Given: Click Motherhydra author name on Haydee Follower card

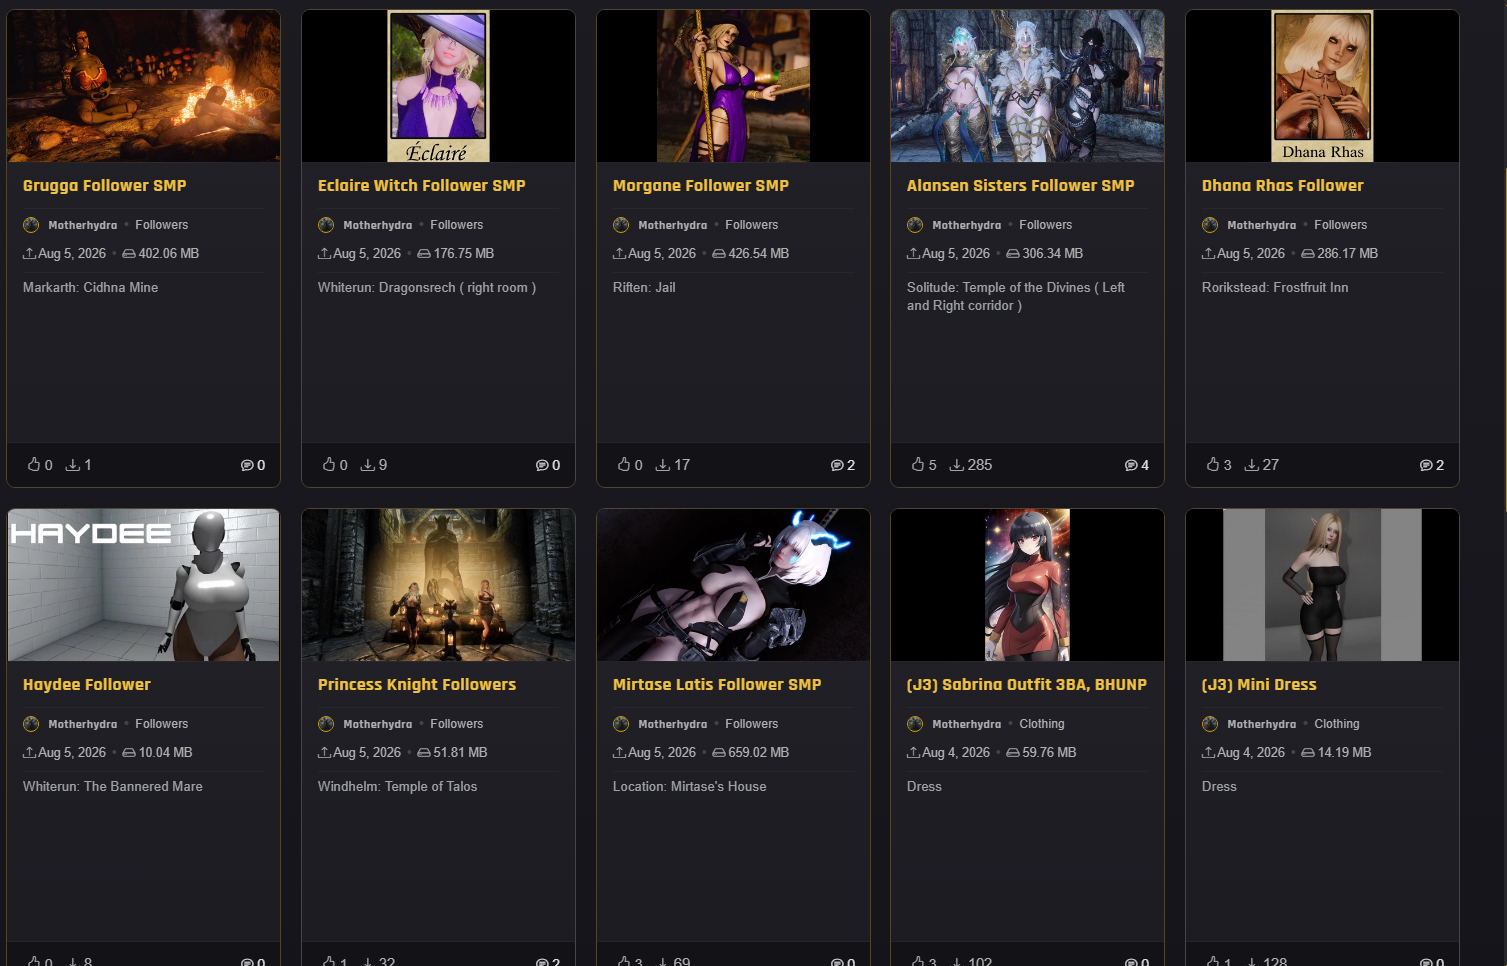Looking at the screenshot, I should tap(83, 724).
